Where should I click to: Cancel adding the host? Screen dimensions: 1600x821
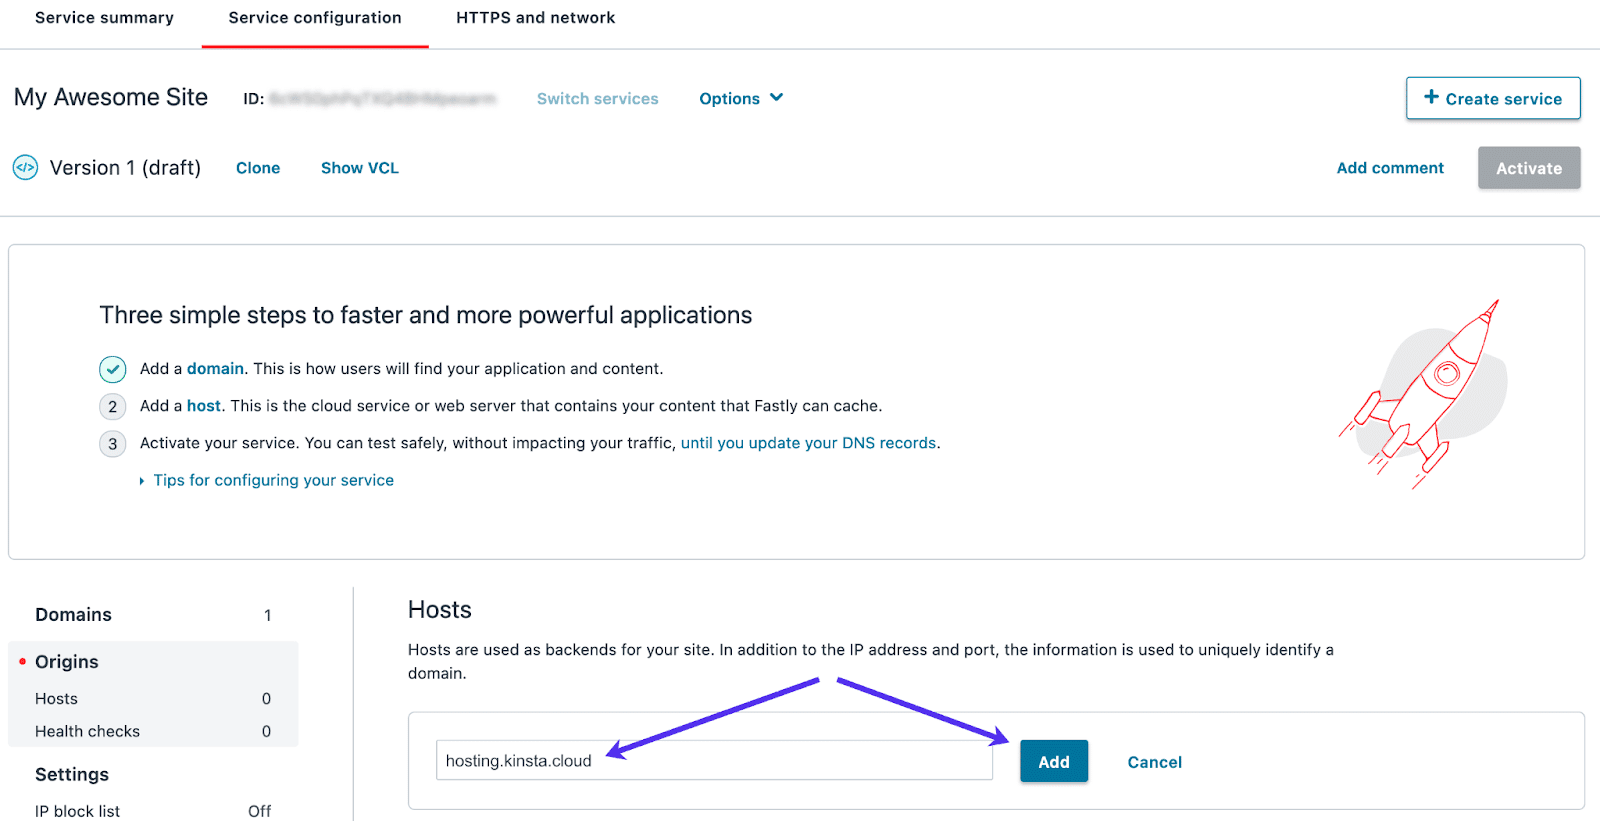click(x=1155, y=762)
